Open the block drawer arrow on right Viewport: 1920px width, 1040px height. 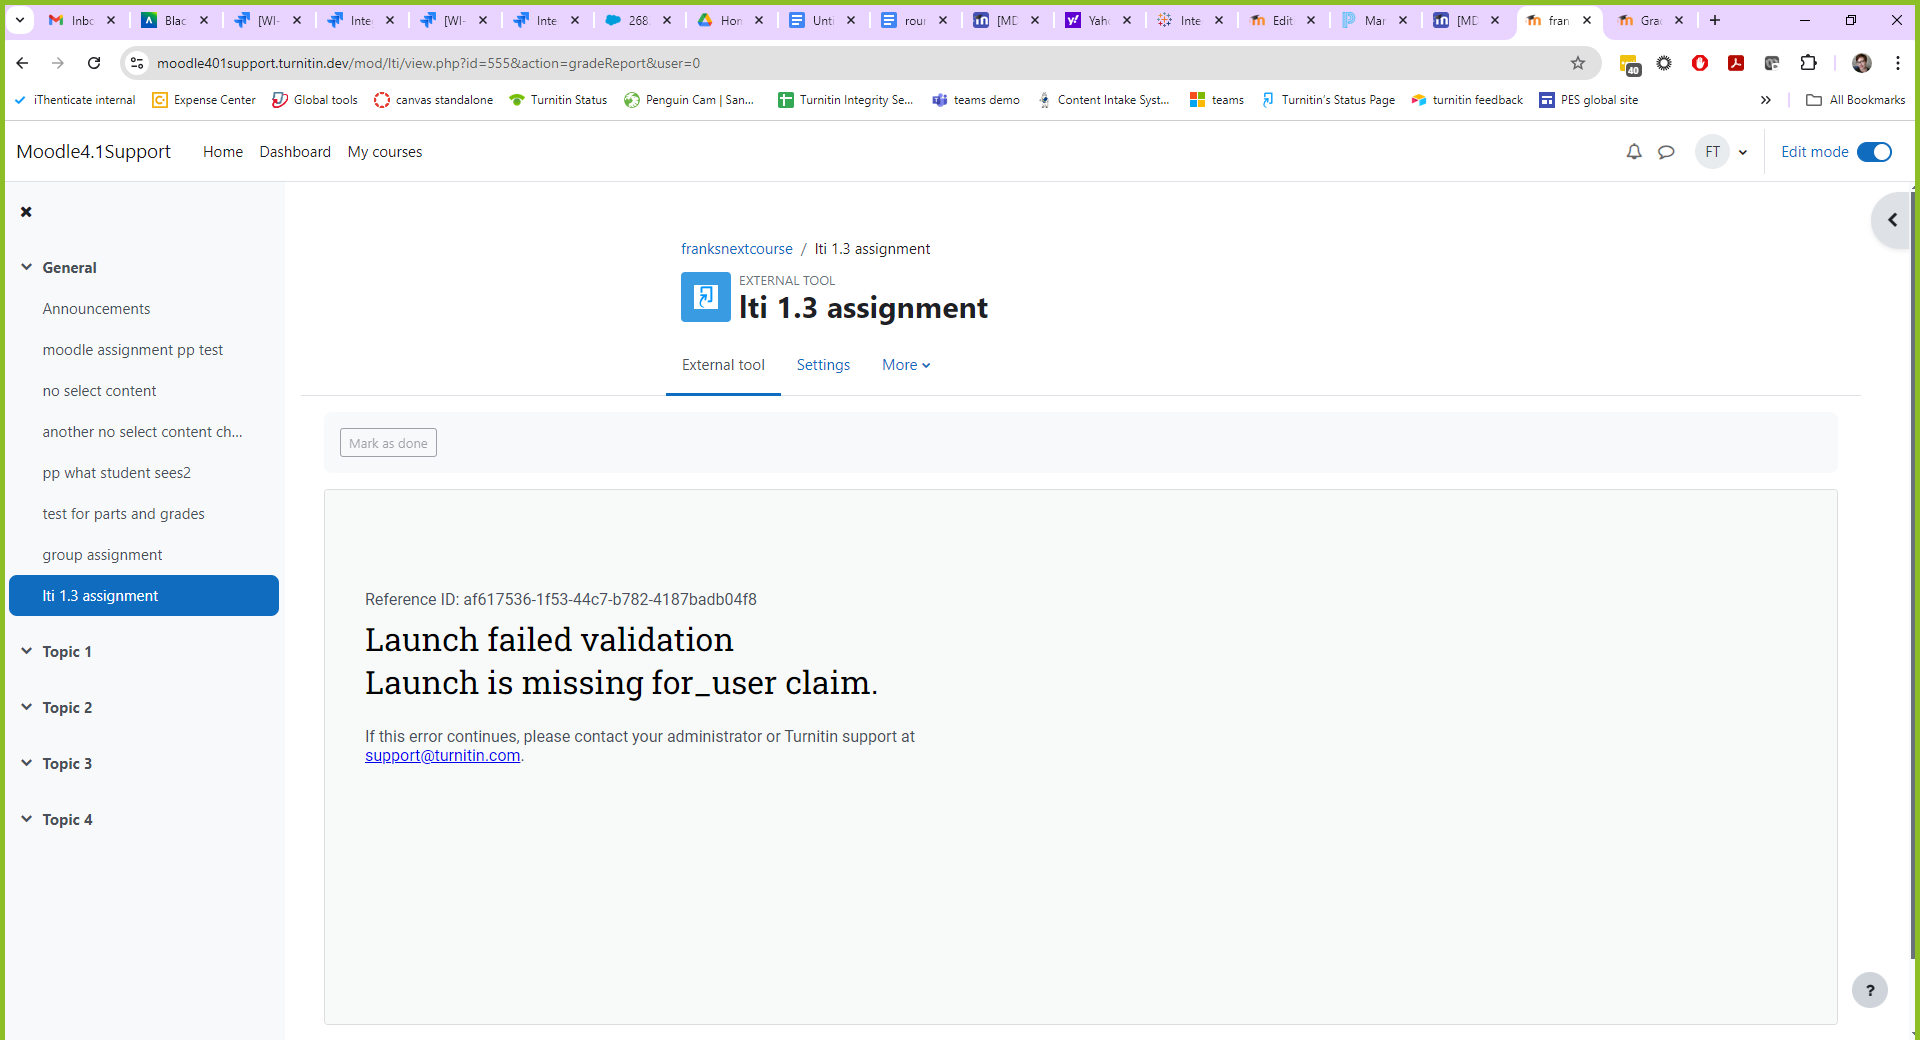pos(1892,220)
